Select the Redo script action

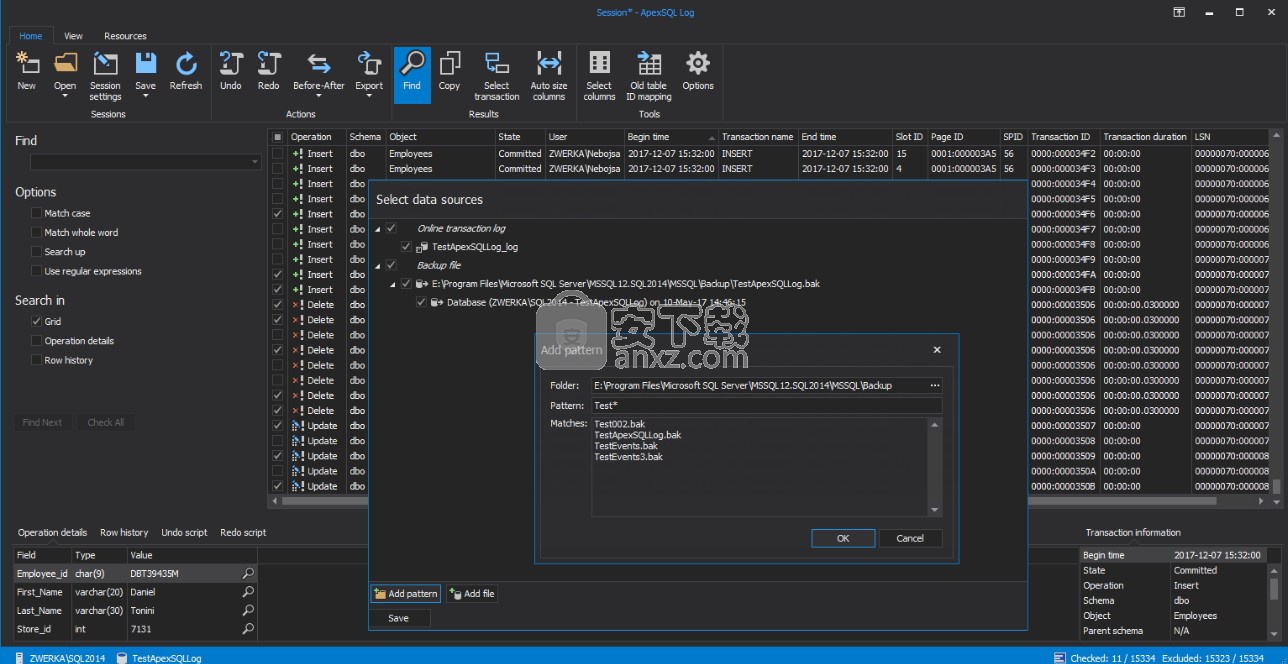click(x=269, y=70)
